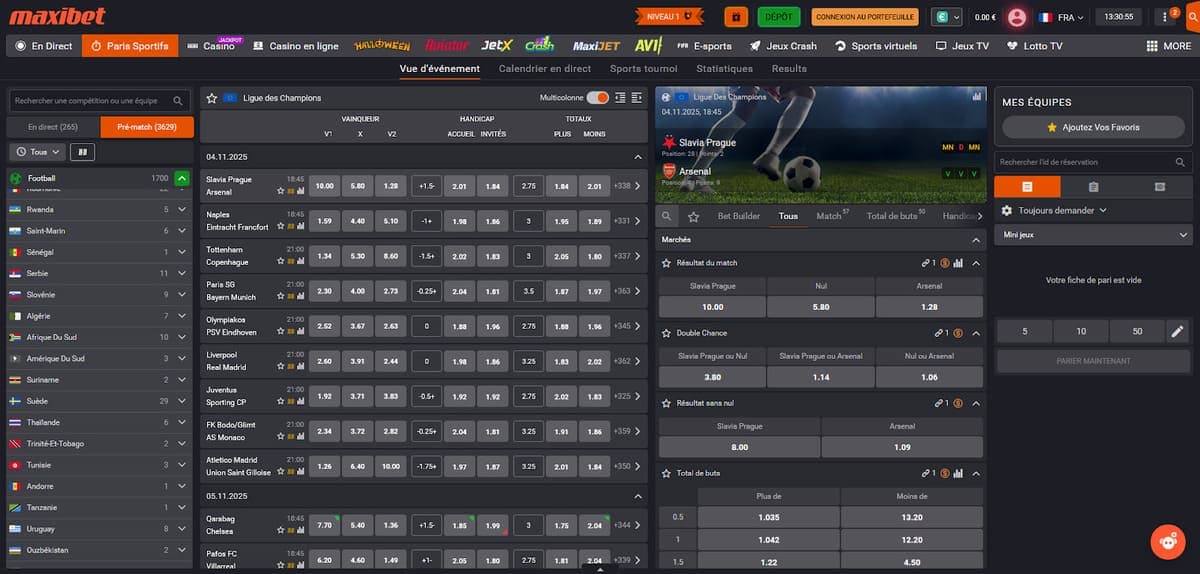Select the Pré-match (3629) tab

pos(147,127)
